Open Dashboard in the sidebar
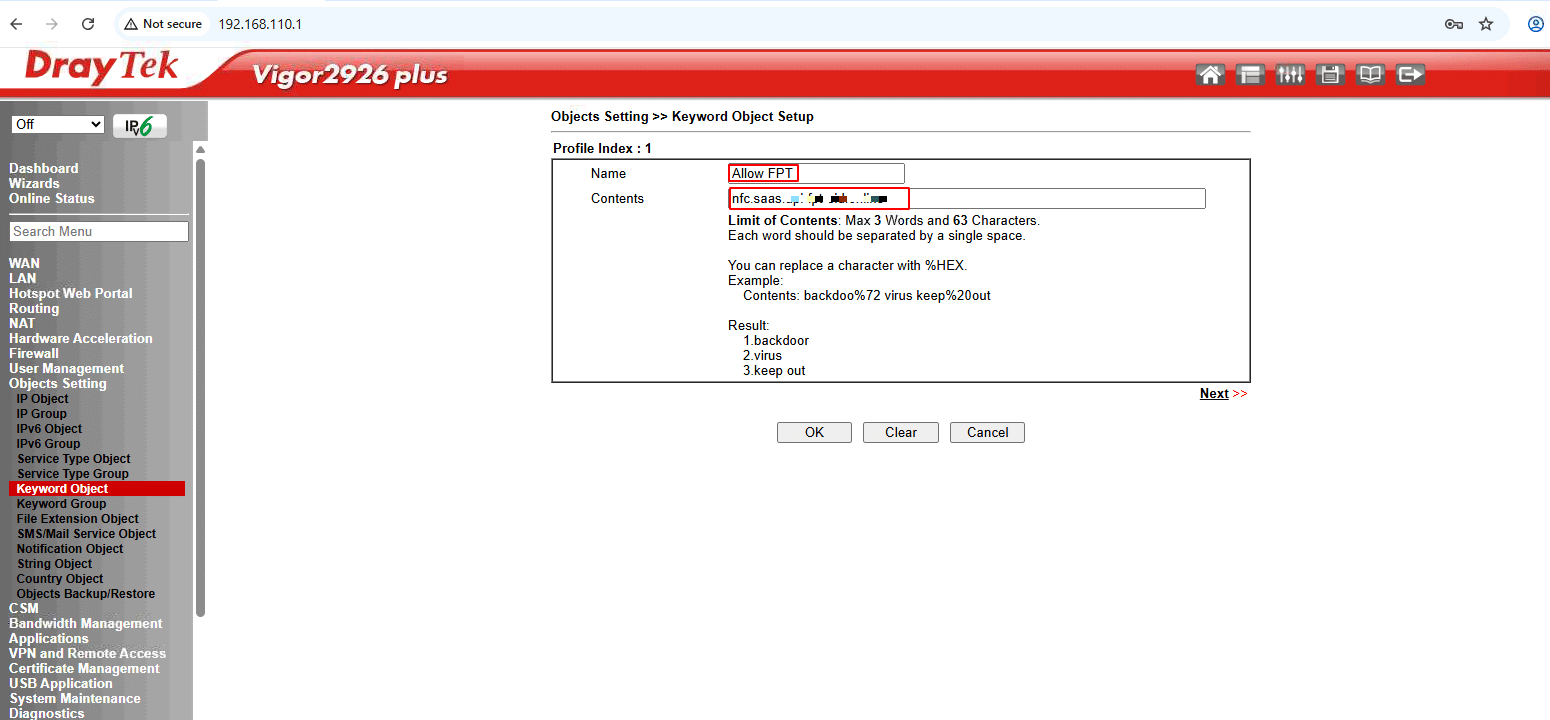The image size is (1550, 720). [43, 168]
